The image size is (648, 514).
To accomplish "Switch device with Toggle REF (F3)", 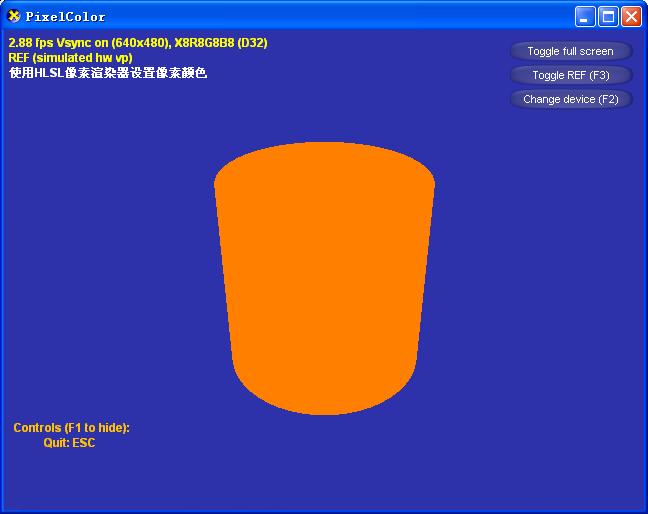I will (571, 75).
